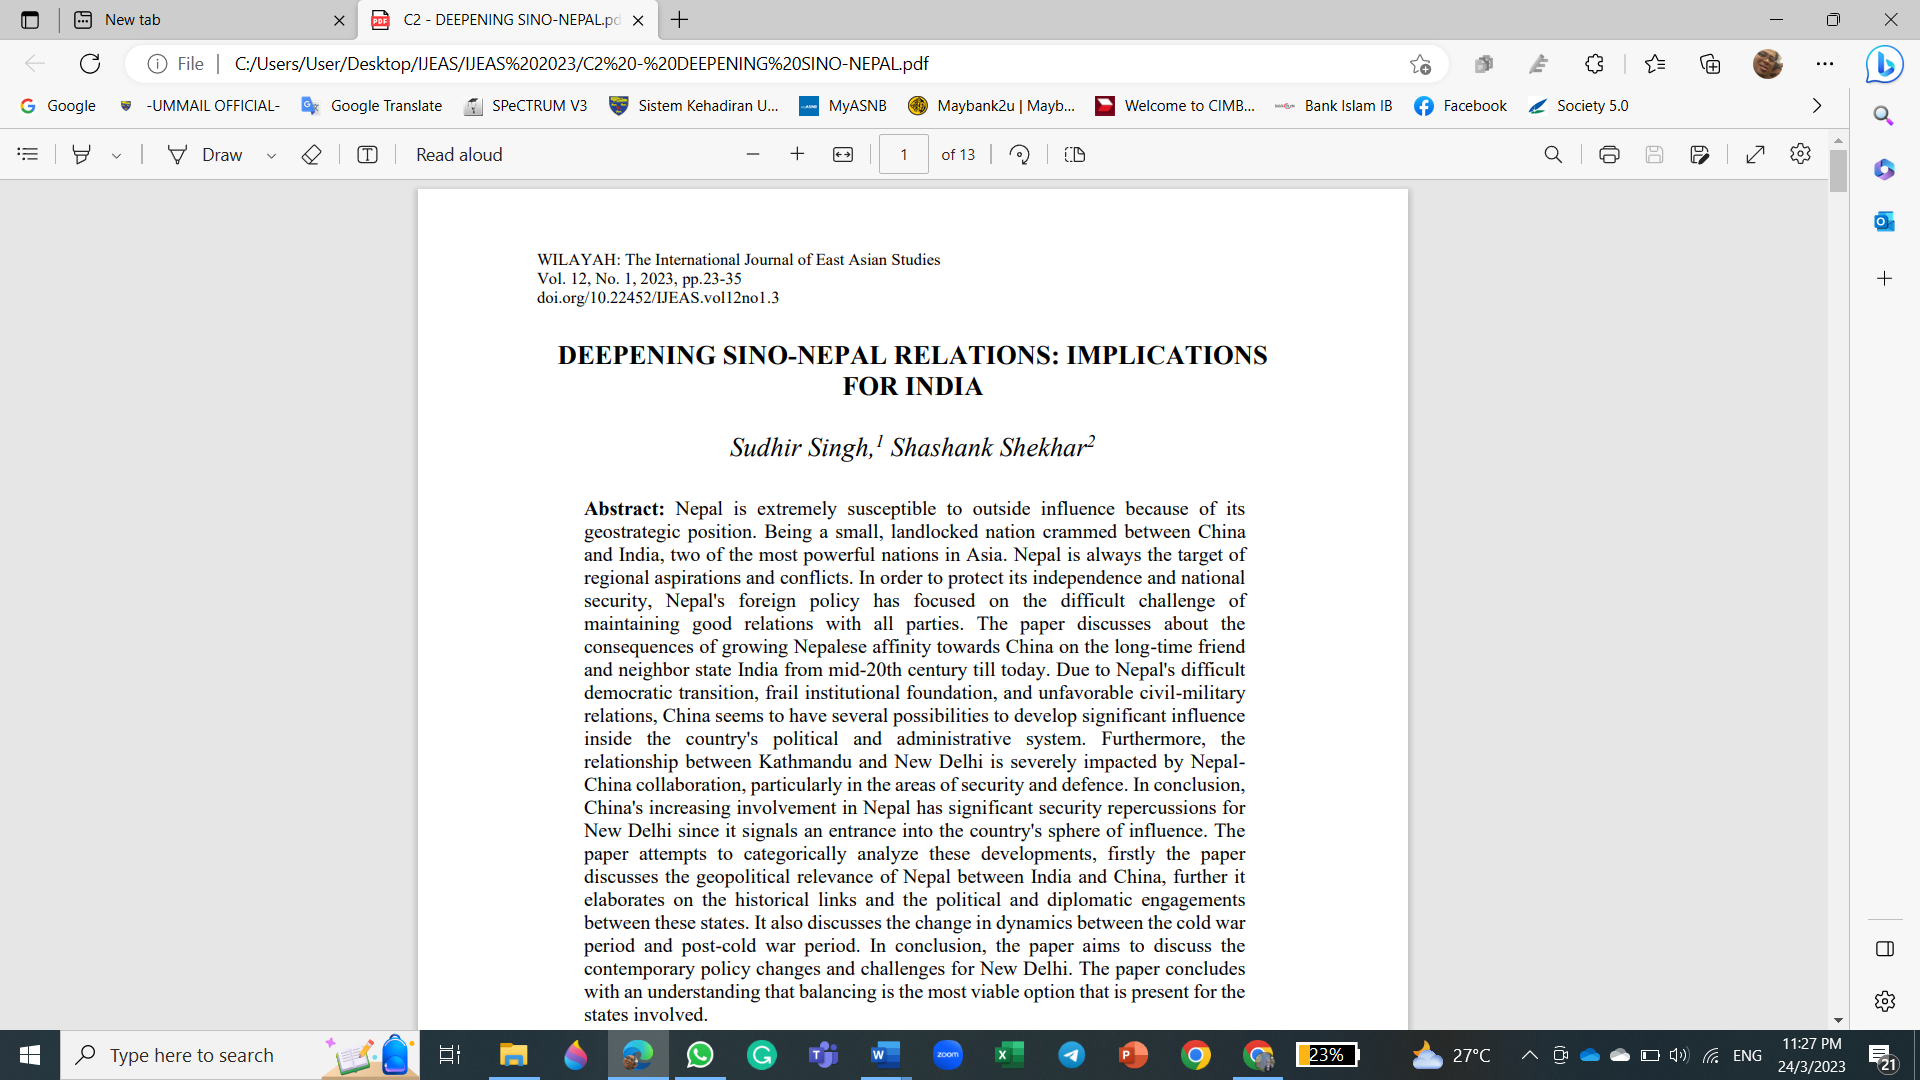The width and height of the screenshot is (1920, 1080).
Task: Open the ENG language indicator
Action: coord(1747,1055)
